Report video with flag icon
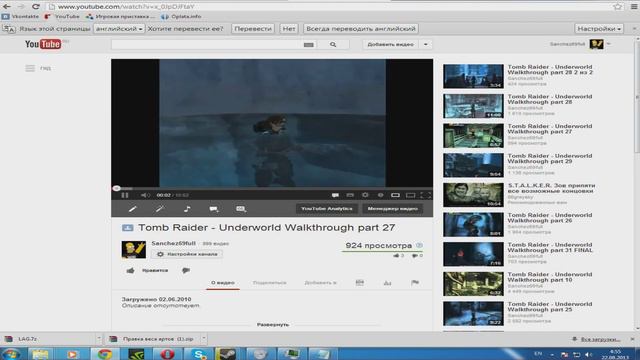640x360 pixels. [x=415, y=282]
